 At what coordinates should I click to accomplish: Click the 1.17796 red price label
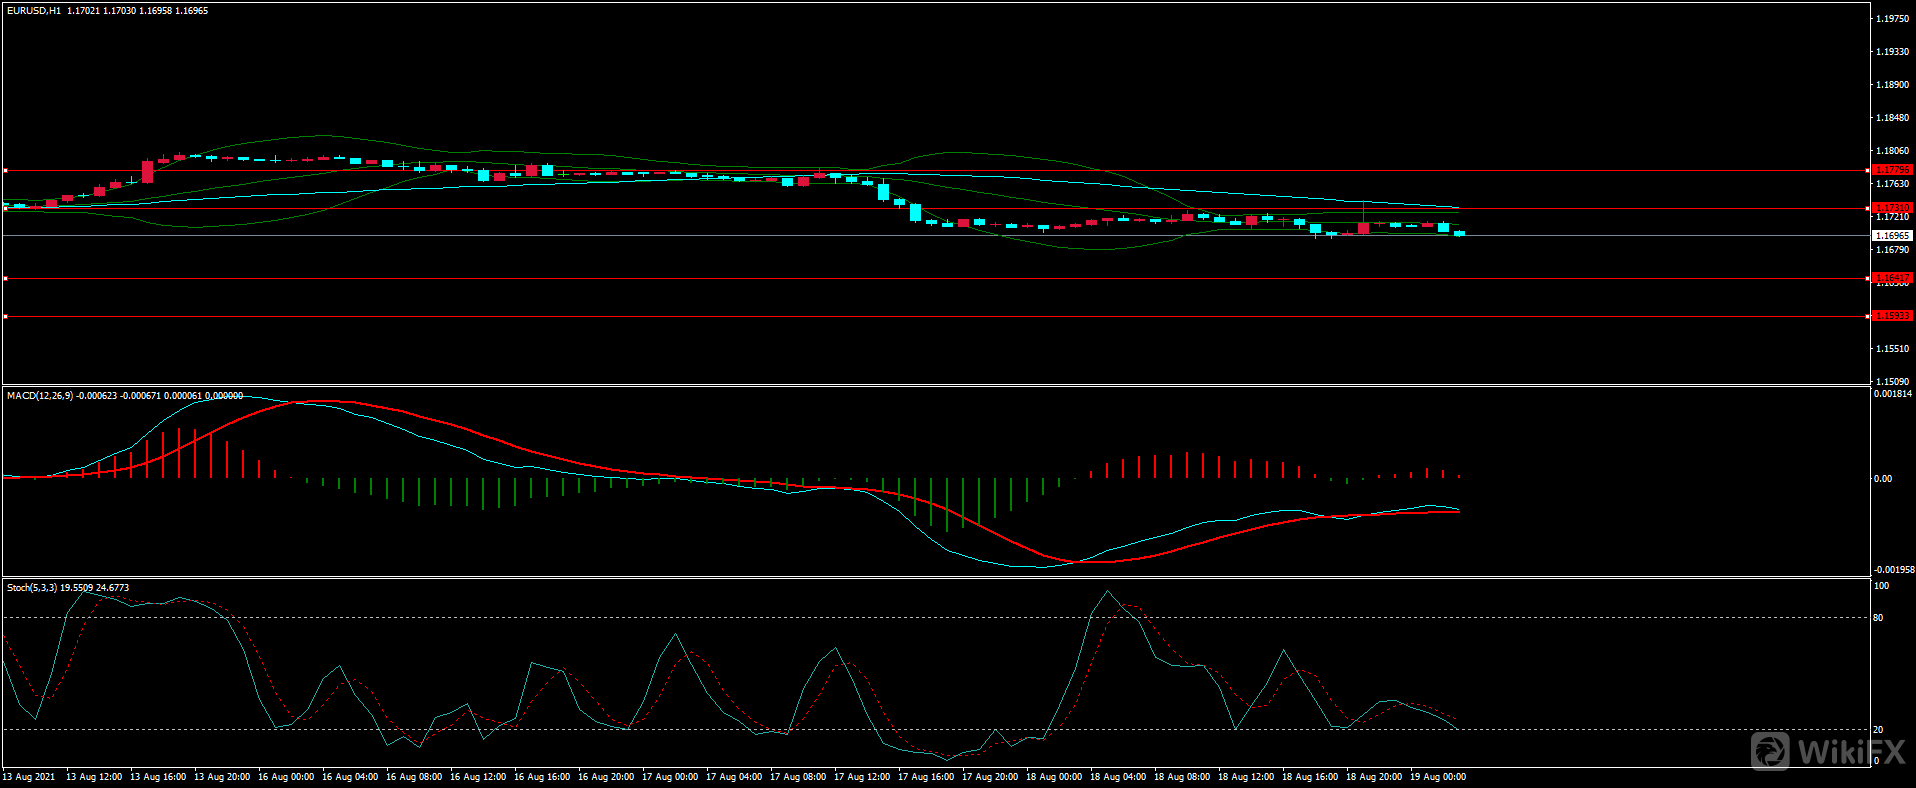[x=1891, y=170]
